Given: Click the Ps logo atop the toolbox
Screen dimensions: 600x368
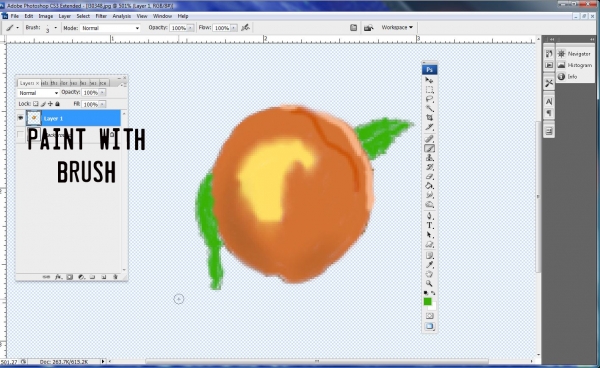Looking at the screenshot, I should [x=429, y=70].
